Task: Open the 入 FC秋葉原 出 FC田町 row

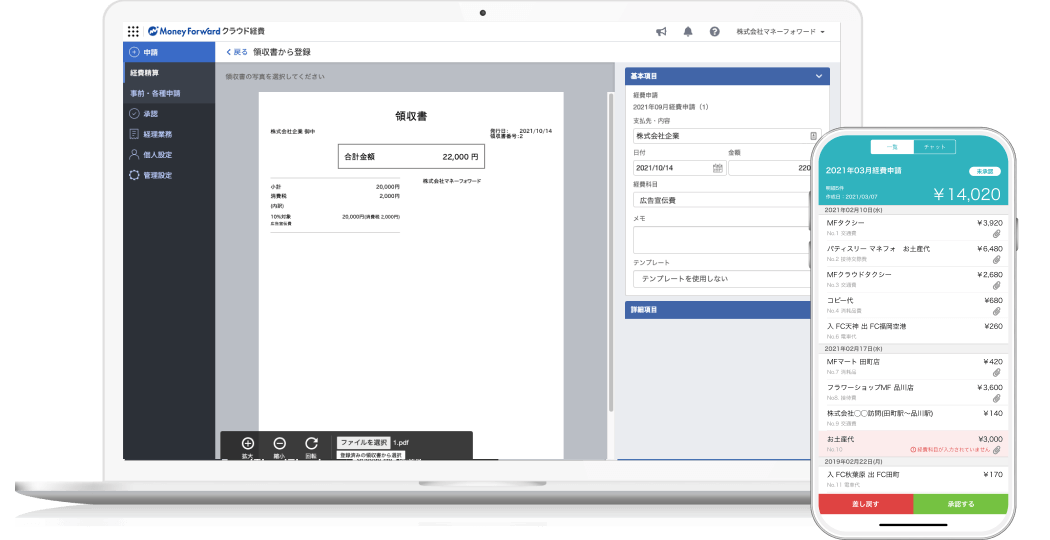Action: pos(914,479)
